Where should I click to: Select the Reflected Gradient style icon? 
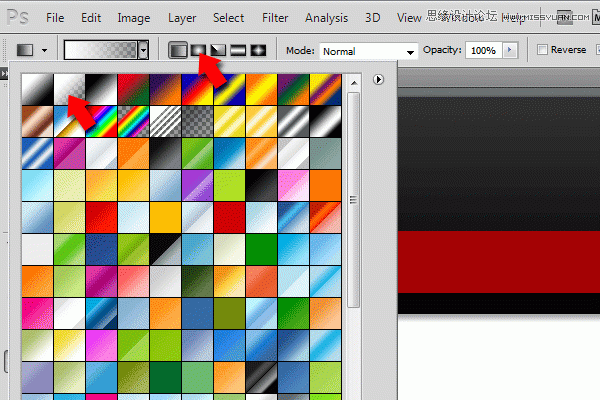237,50
